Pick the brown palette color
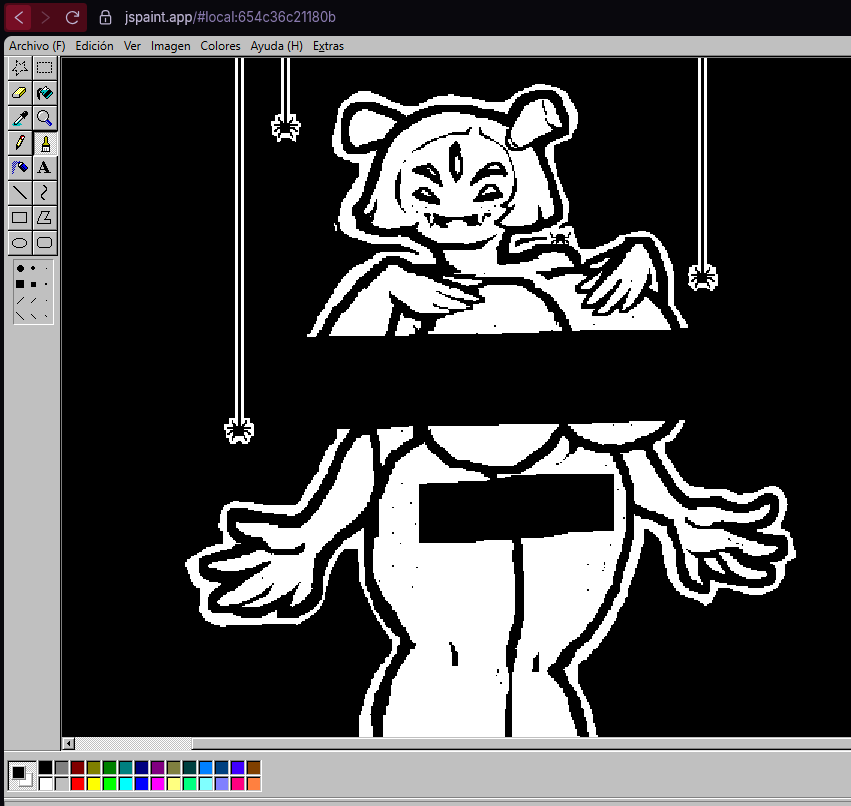This screenshot has height=806, width=851. [254, 767]
